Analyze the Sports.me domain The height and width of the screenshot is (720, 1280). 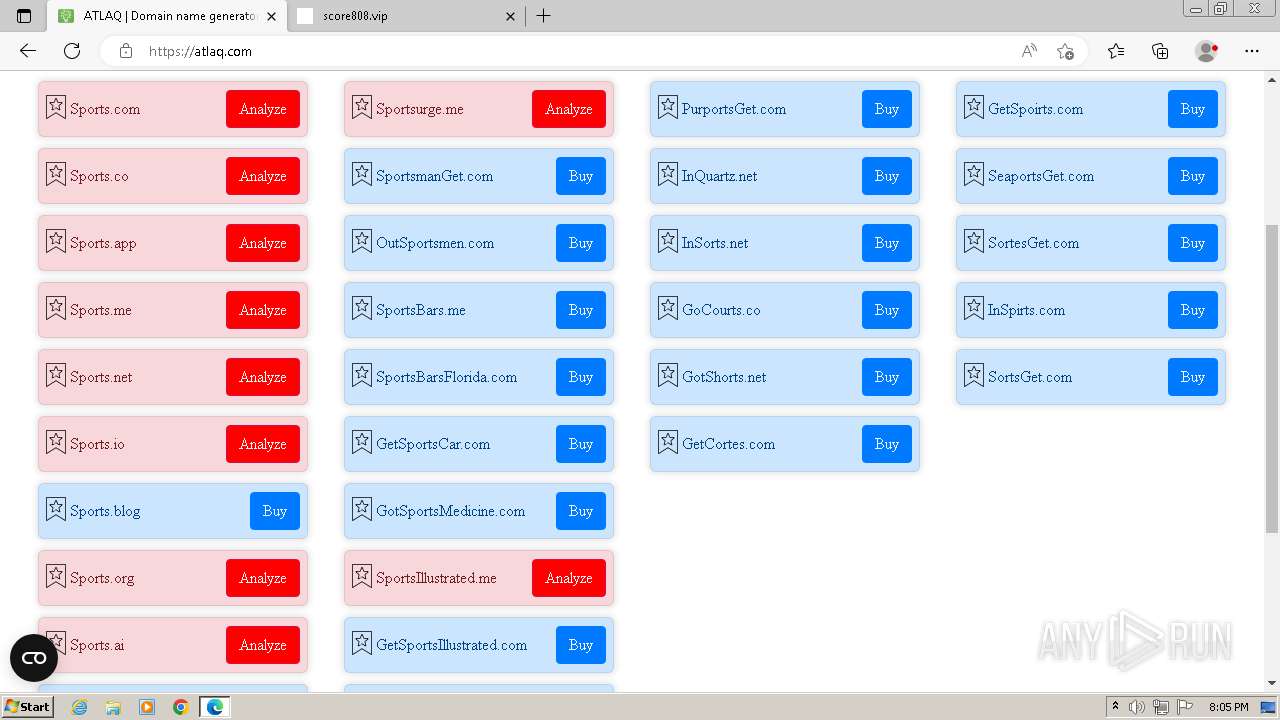pos(263,310)
